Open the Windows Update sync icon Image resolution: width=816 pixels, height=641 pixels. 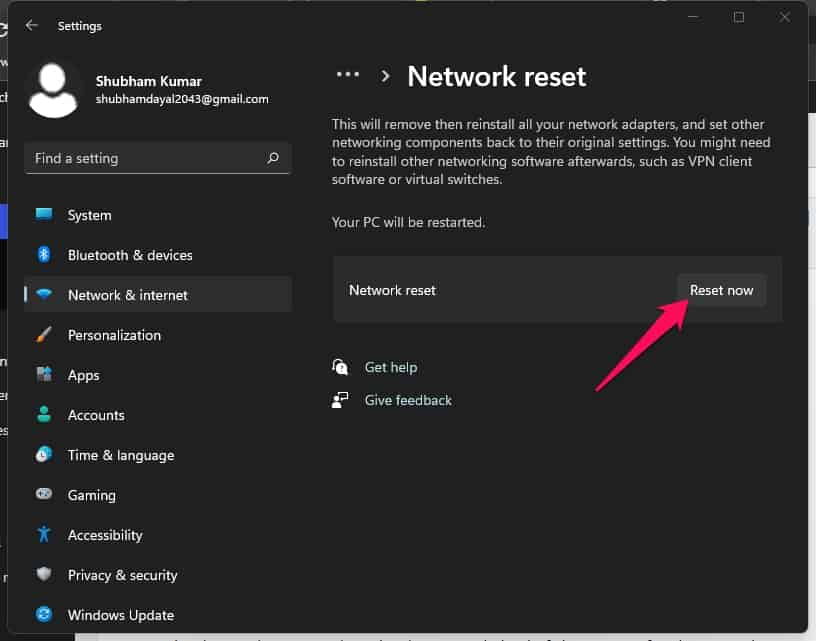[44, 615]
